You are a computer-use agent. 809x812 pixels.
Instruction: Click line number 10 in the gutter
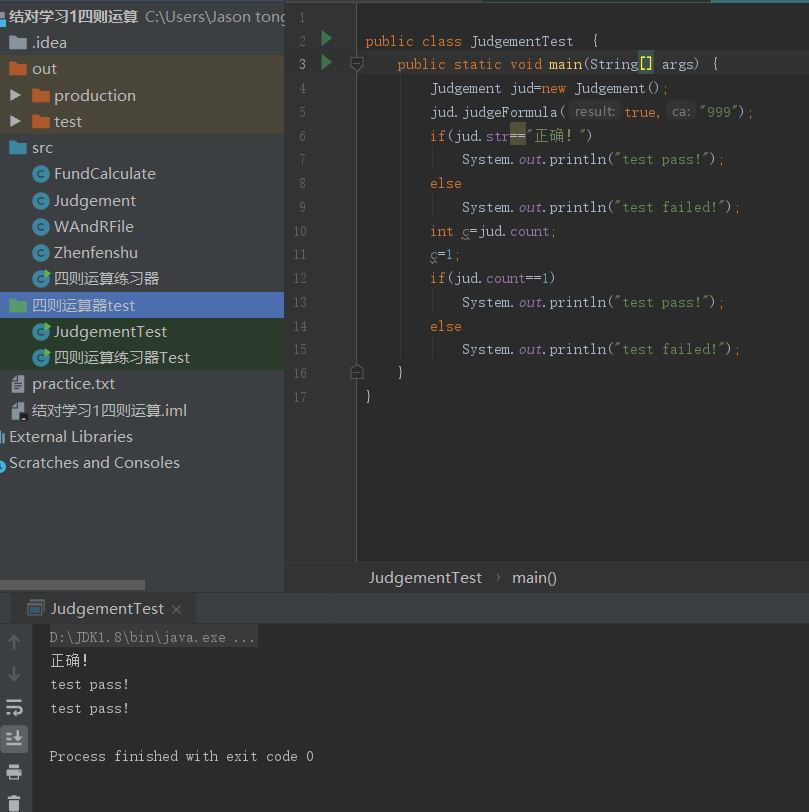tap(300, 231)
